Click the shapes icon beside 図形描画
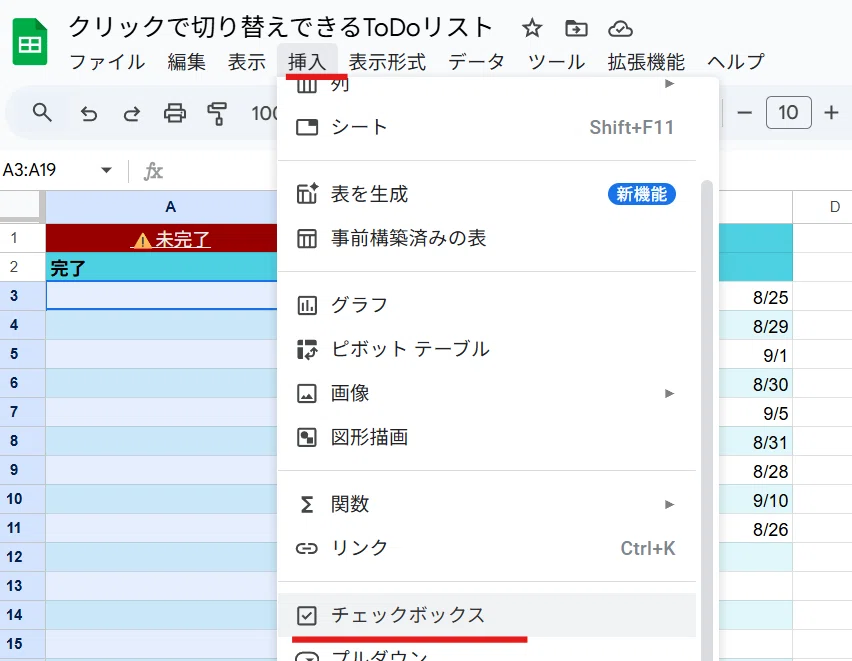The width and height of the screenshot is (852, 661). tap(306, 437)
